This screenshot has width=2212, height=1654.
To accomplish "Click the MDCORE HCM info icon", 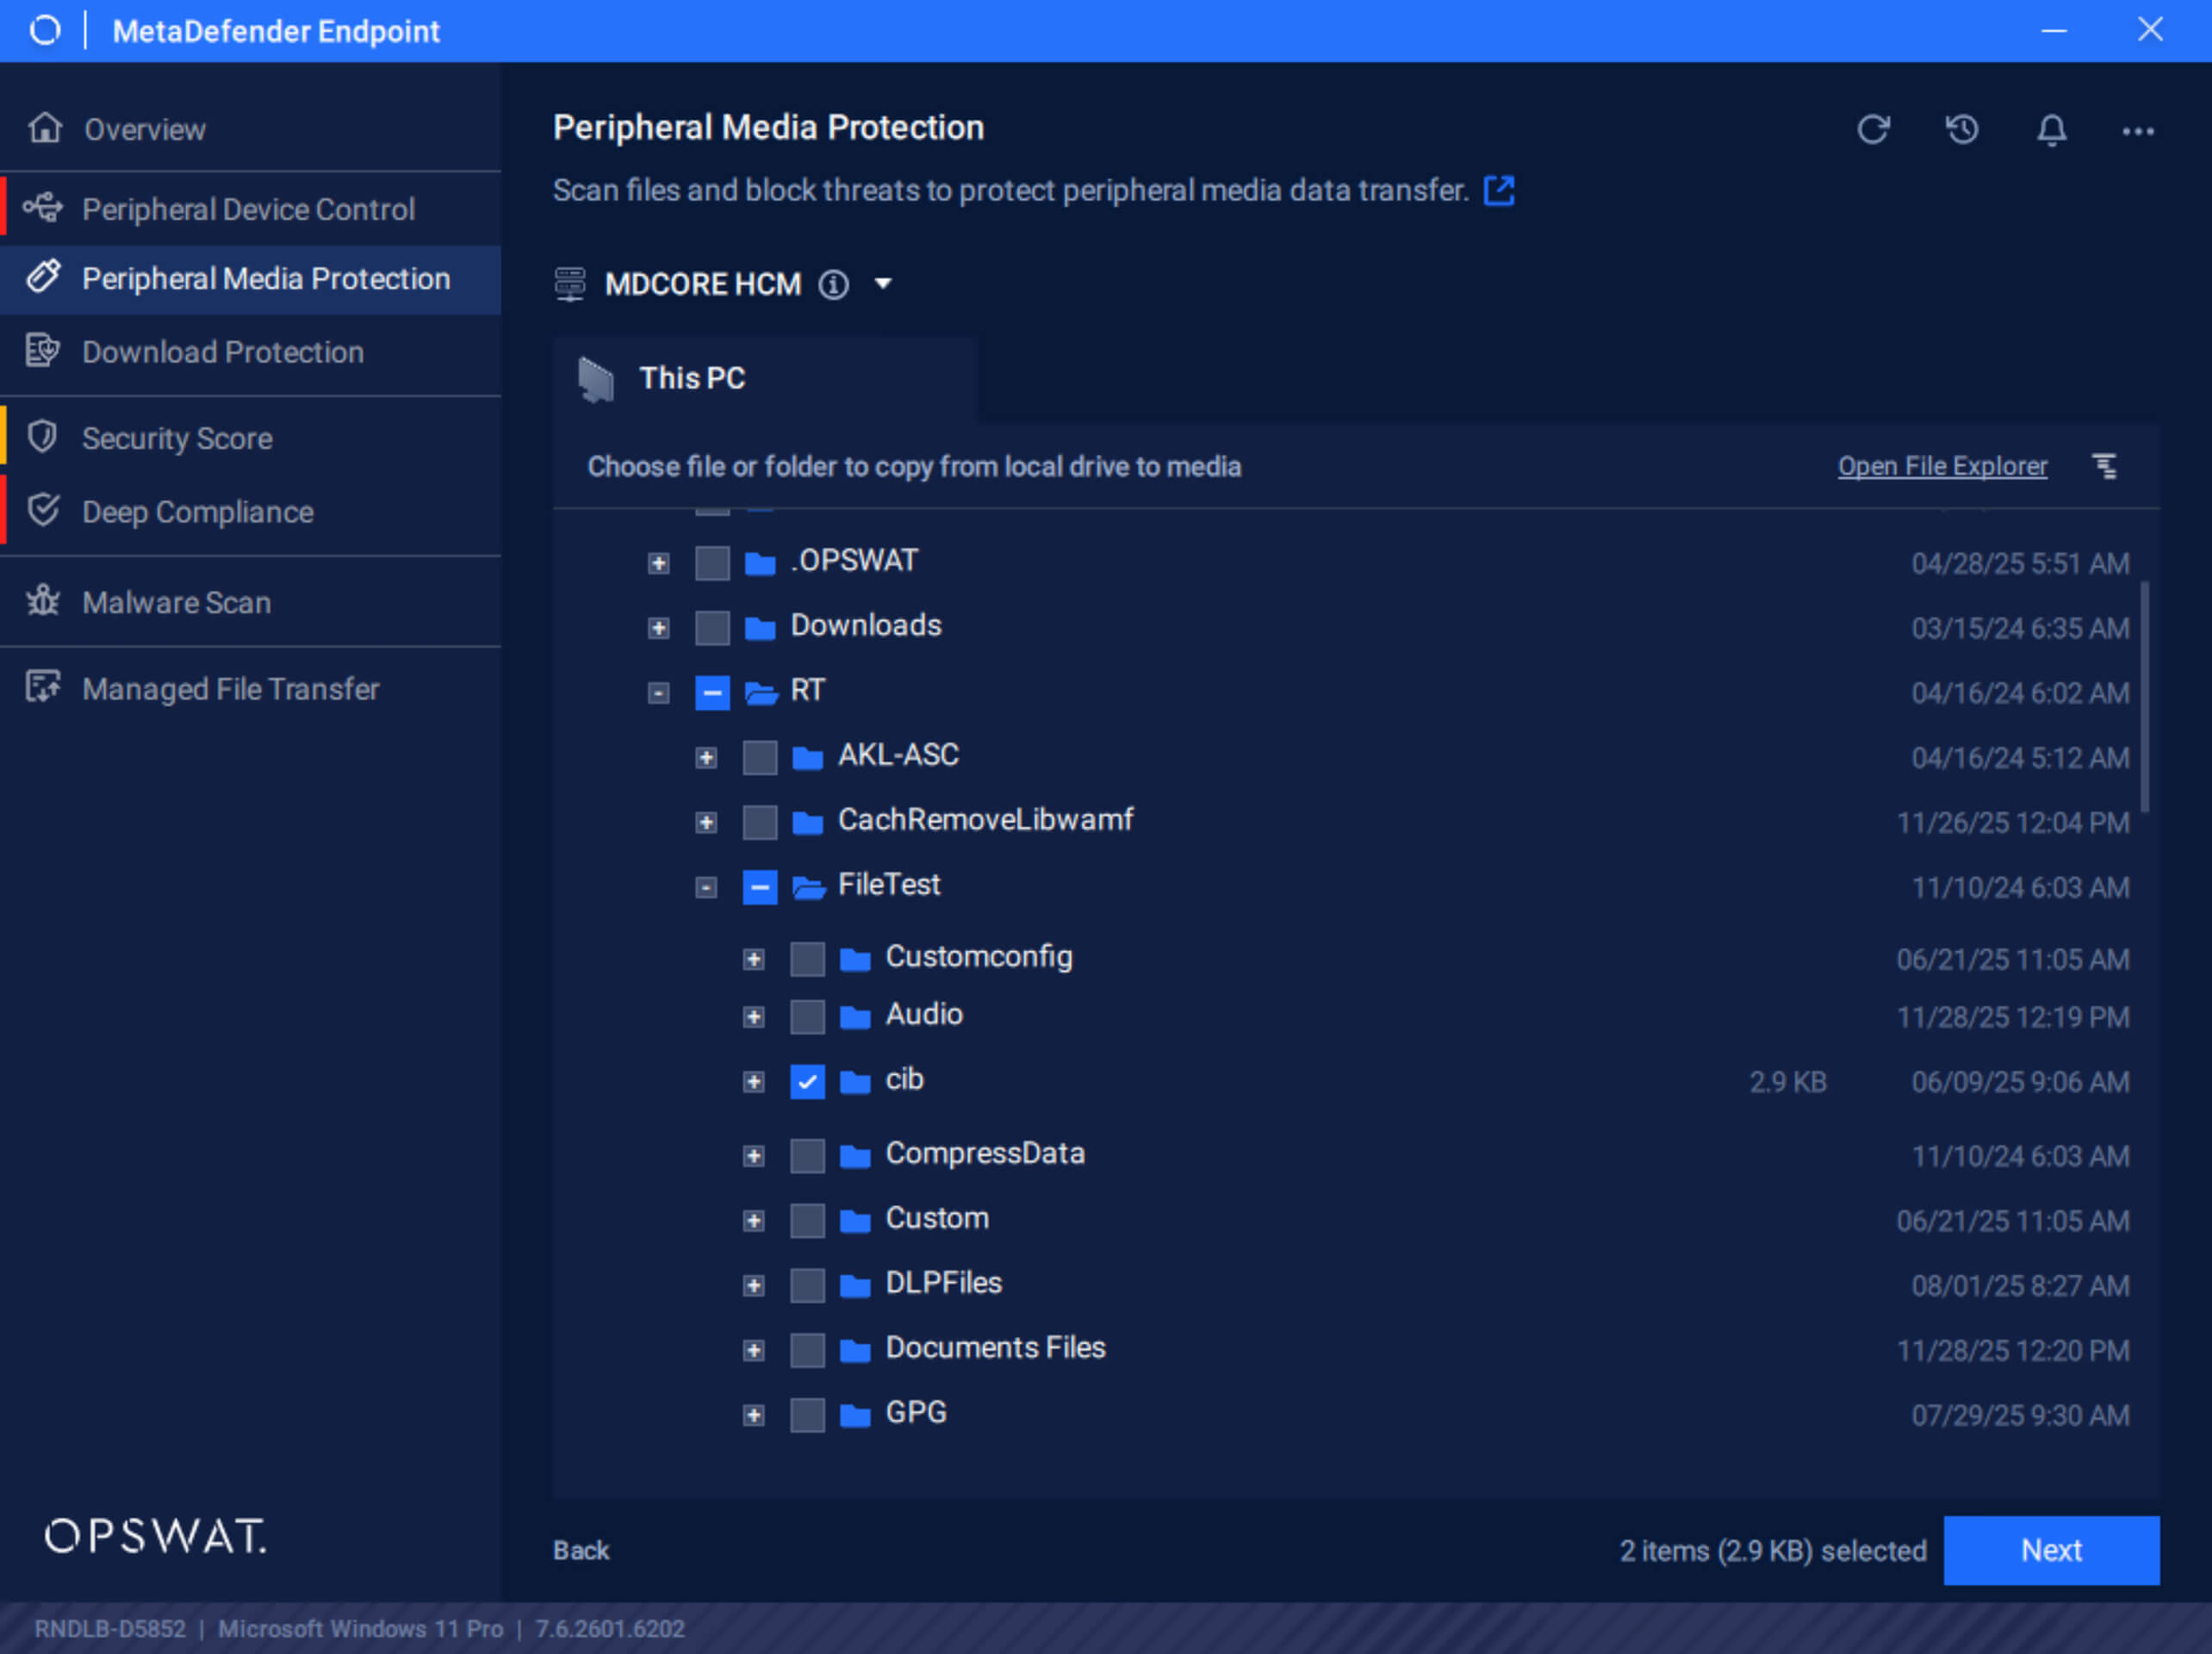I will coord(833,285).
